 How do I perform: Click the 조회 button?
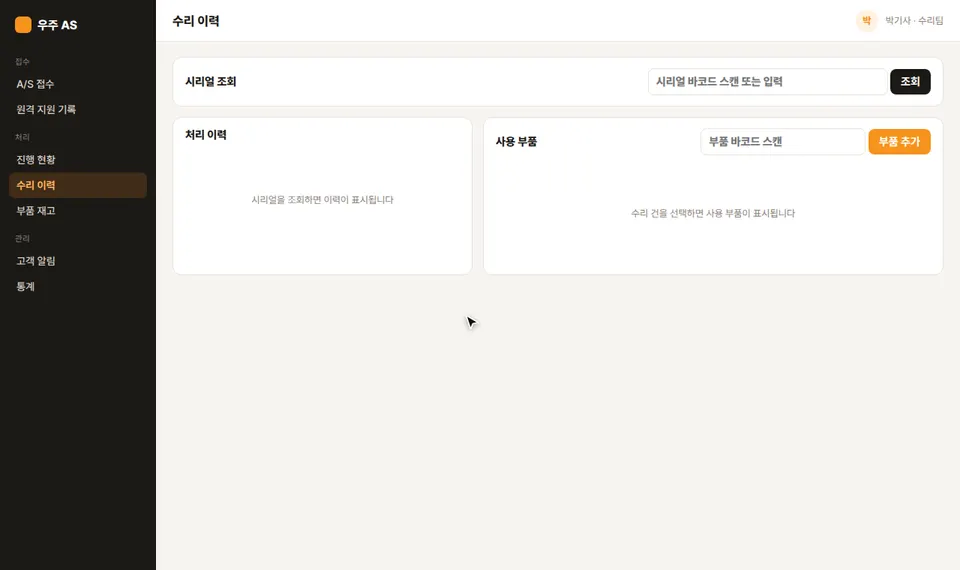point(910,81)
